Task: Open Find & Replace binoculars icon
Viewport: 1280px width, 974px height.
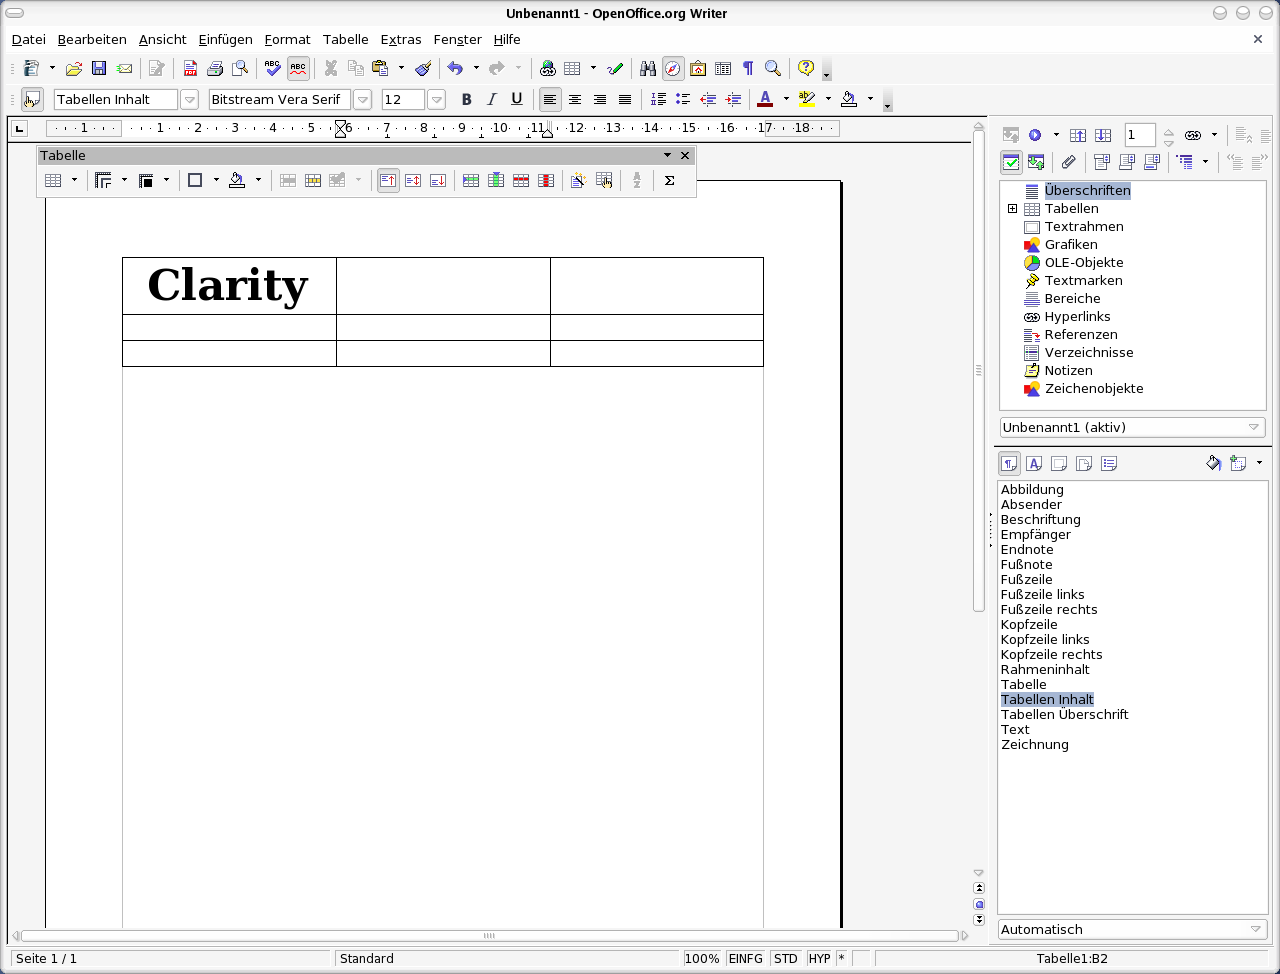Action: click(x=648, y=69)
